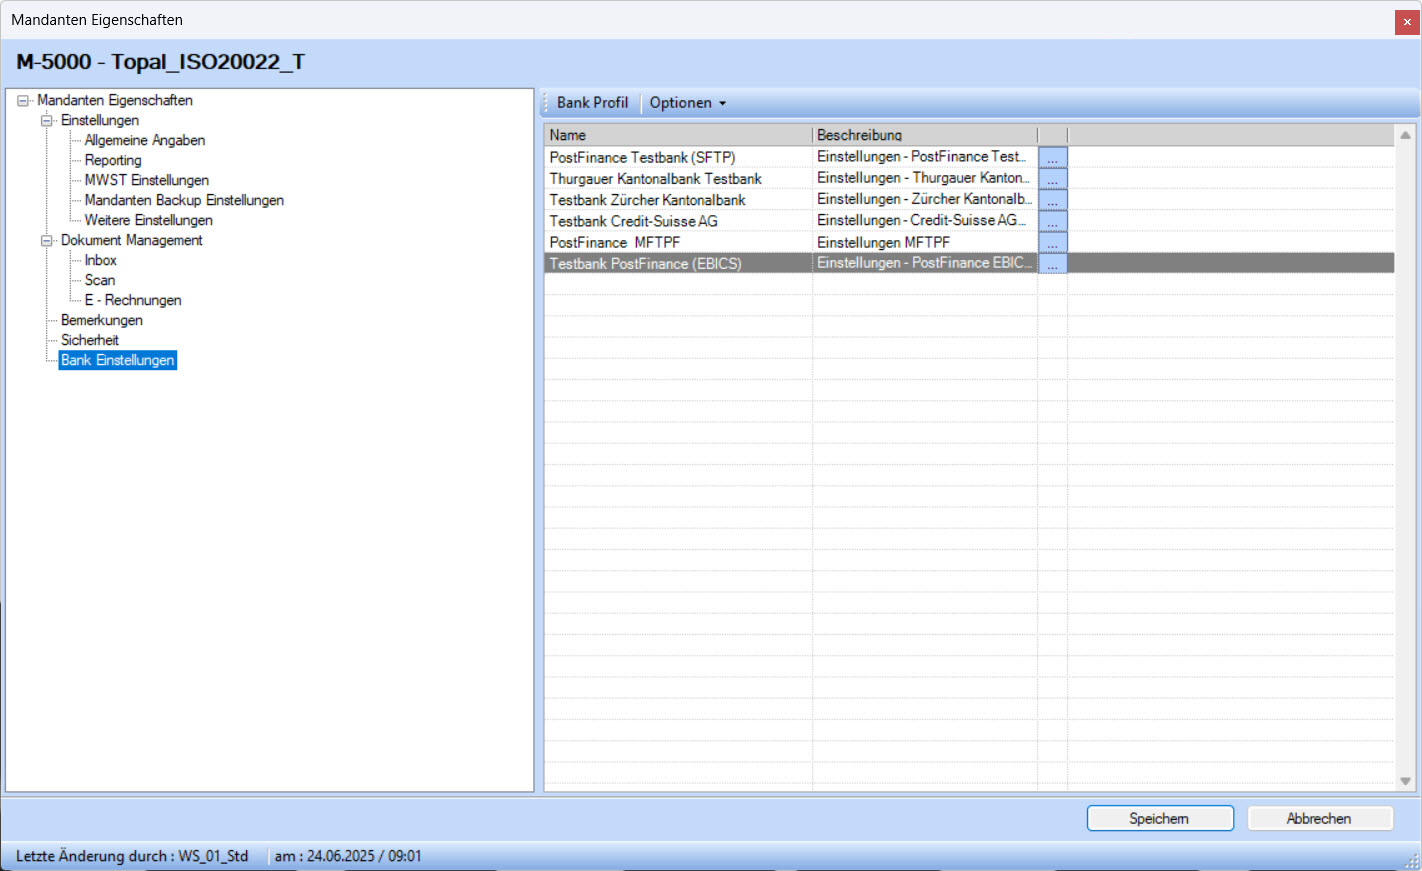Viewport: 1422px width, 871px height.
Task: Select E - Rechnungen tree item
Action: click(133, 301)
